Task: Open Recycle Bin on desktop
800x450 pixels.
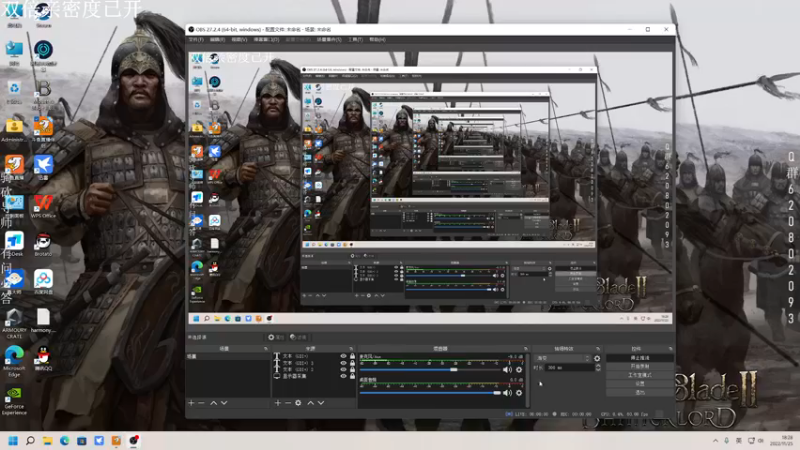Action: click(x=14, y=92)
